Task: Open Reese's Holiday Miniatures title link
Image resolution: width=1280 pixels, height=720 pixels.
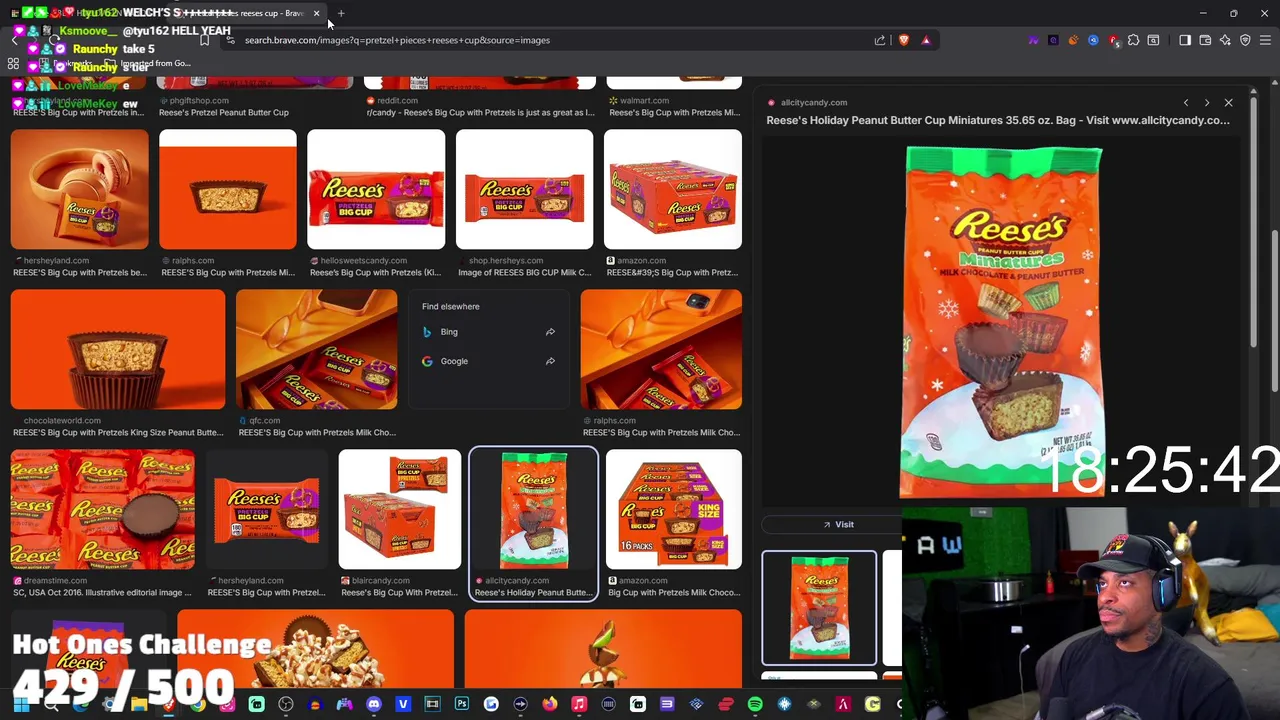Action: pyautogui.click(x=998, y=120)
